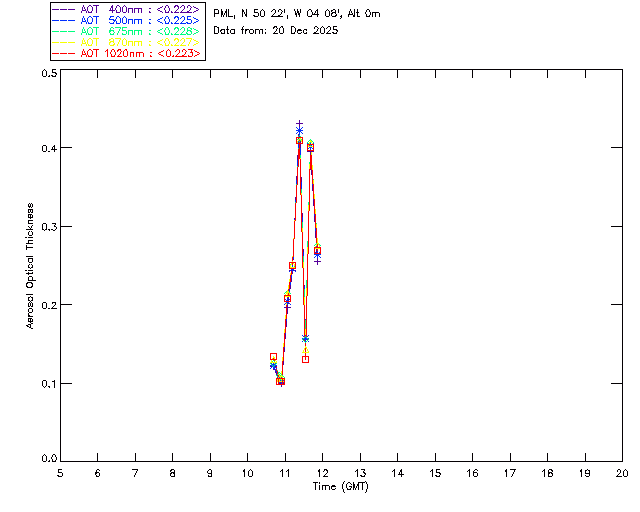
Task: Click the red dashed line sample in legend
Action: 63,53
